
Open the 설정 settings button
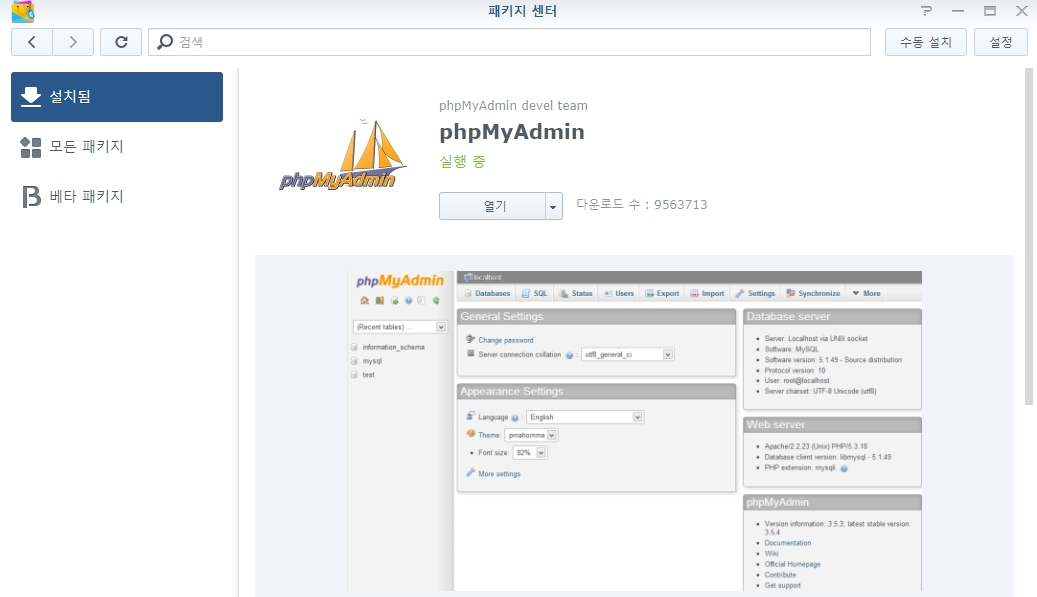1001,42
